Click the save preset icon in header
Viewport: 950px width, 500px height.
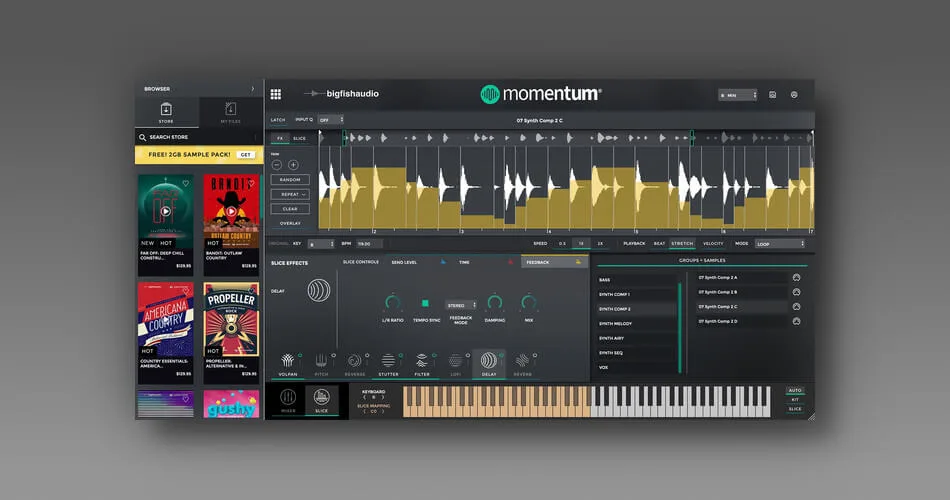(x=772, y=95)
